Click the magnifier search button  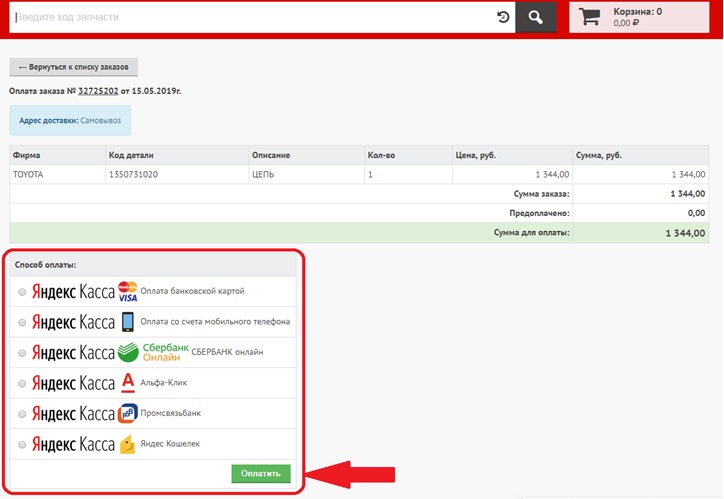(x=536, y=17)
